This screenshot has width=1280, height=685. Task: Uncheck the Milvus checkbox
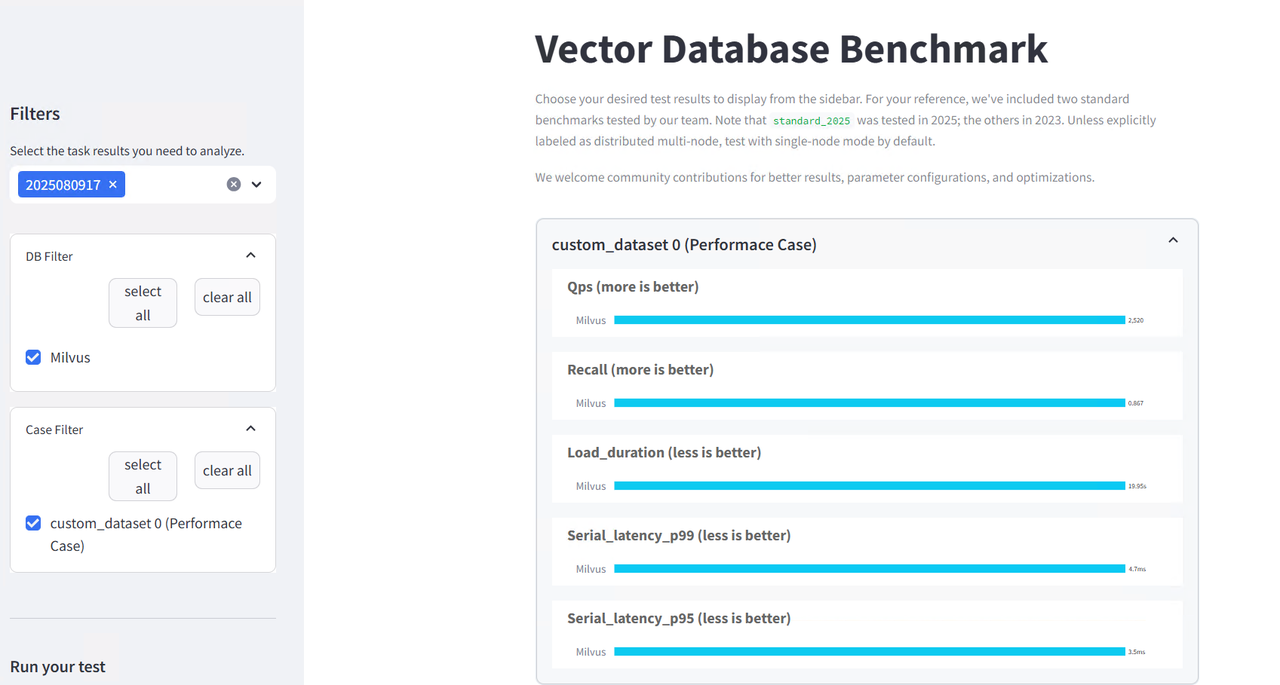point(33,357)
